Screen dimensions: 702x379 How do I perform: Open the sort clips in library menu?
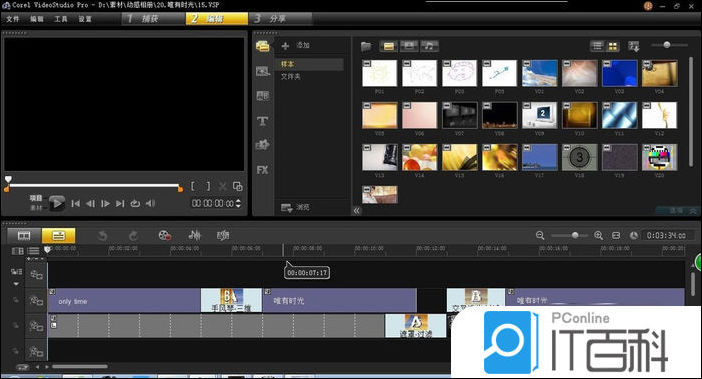point(634,46)
